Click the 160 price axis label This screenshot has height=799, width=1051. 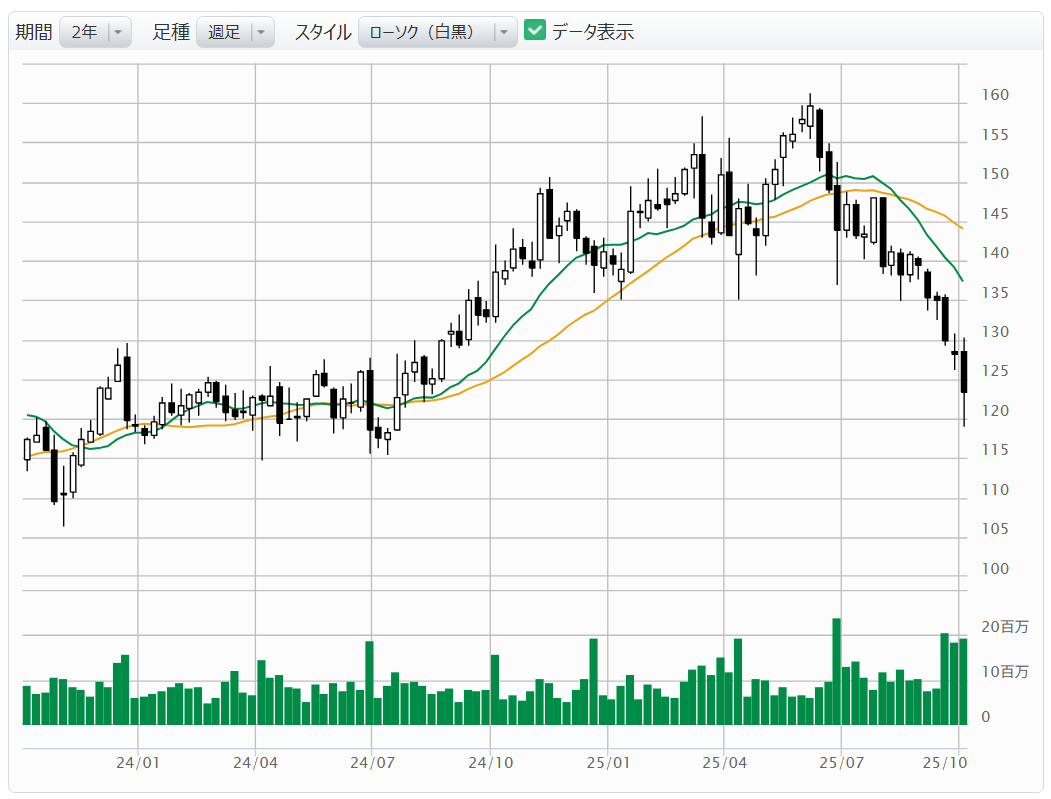[x=994, y=96]
